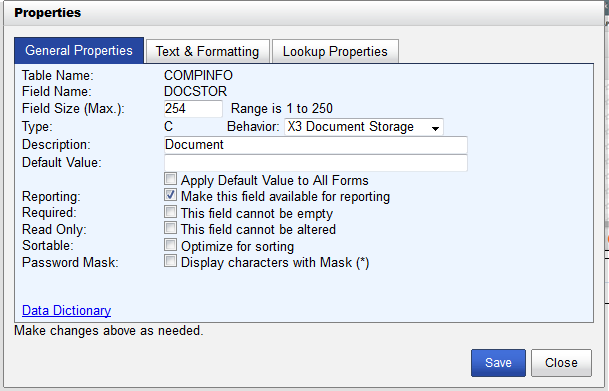Click the COMPINFO table name value

(198, 75)
